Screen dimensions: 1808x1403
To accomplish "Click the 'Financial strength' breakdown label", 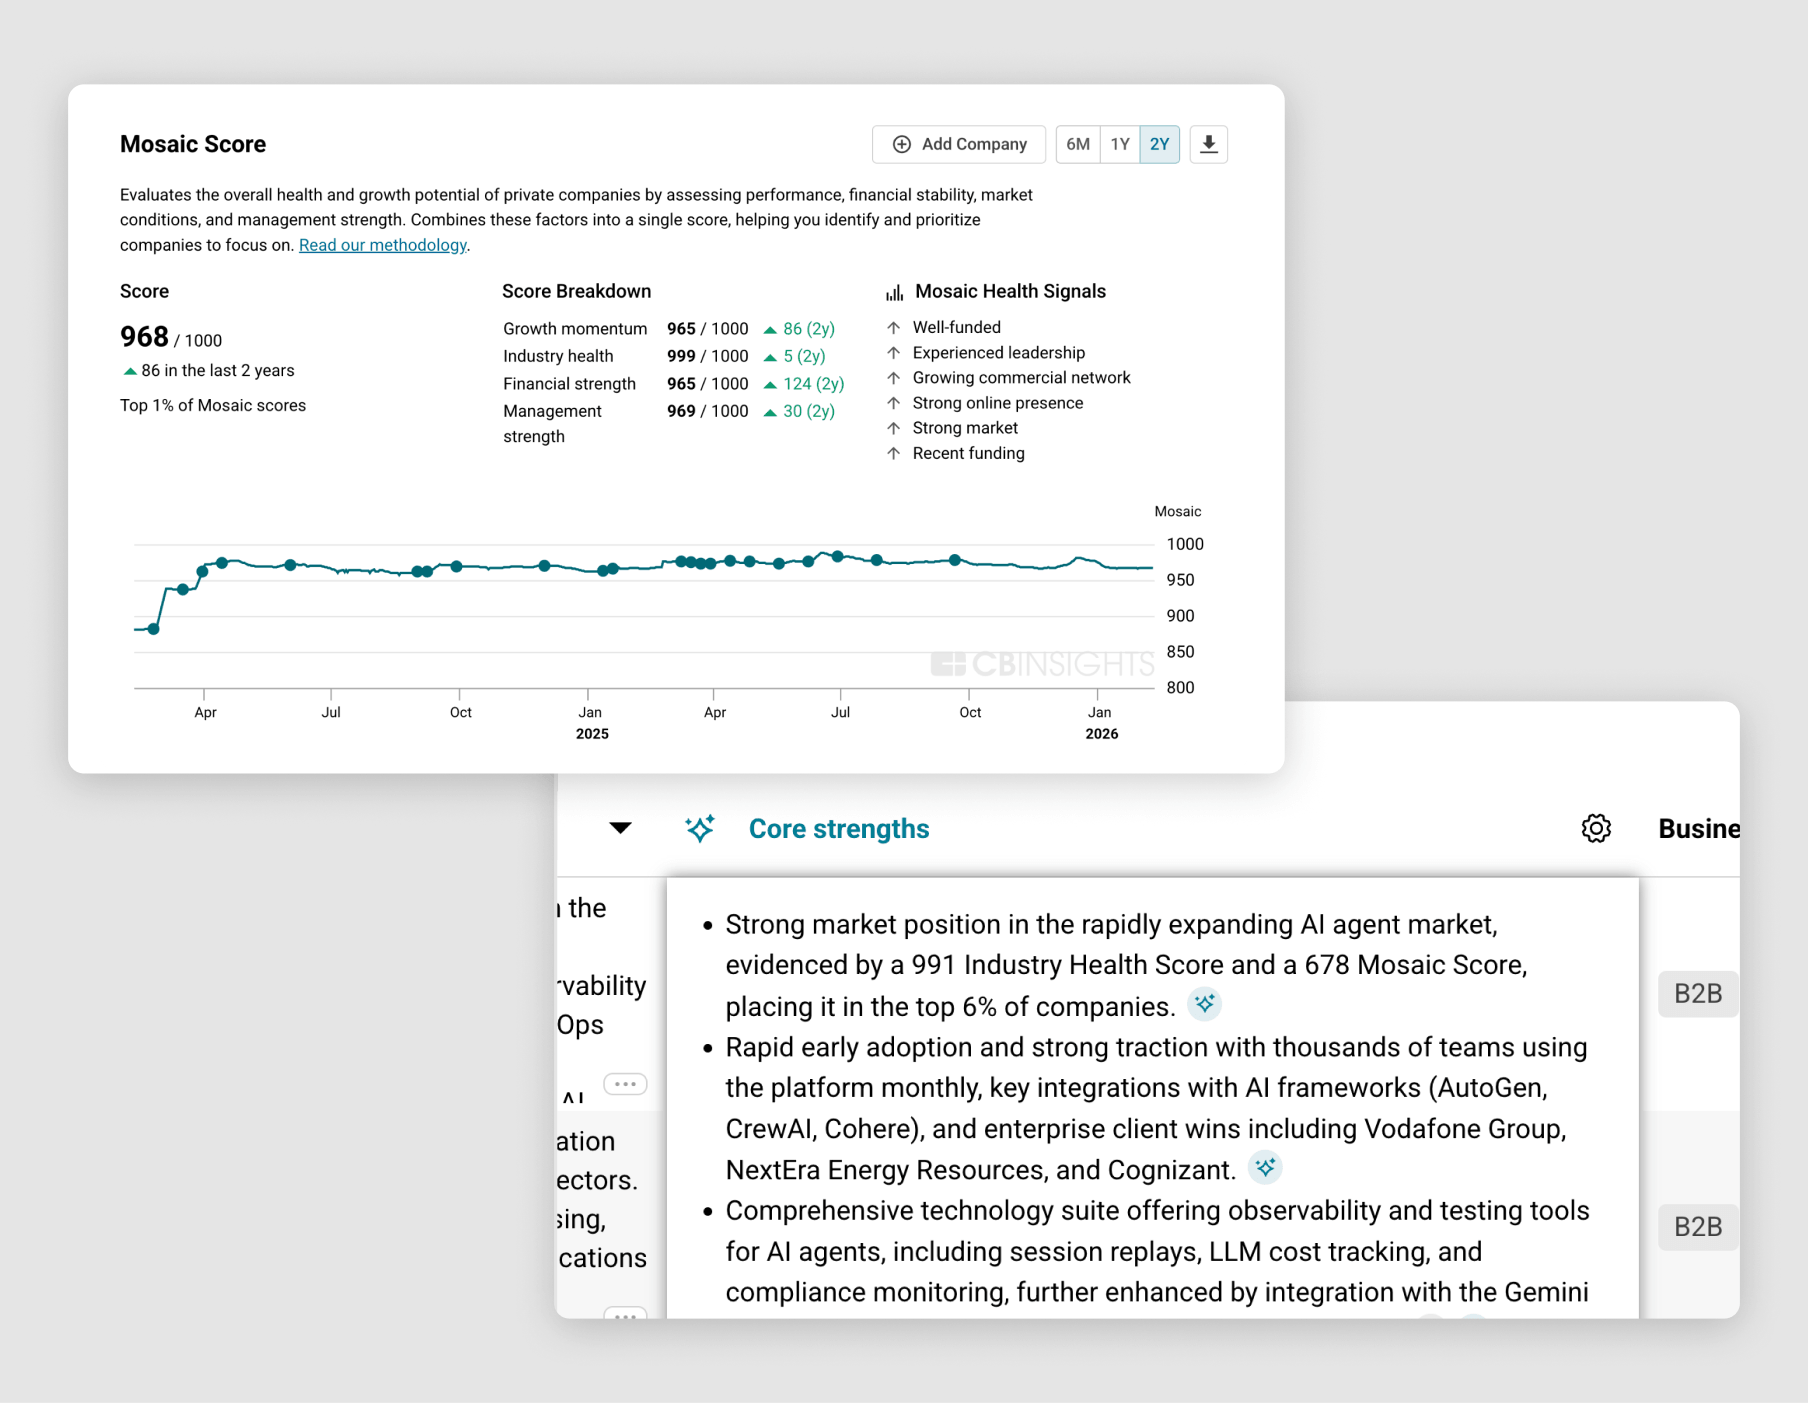I will [x=569, y=384].
